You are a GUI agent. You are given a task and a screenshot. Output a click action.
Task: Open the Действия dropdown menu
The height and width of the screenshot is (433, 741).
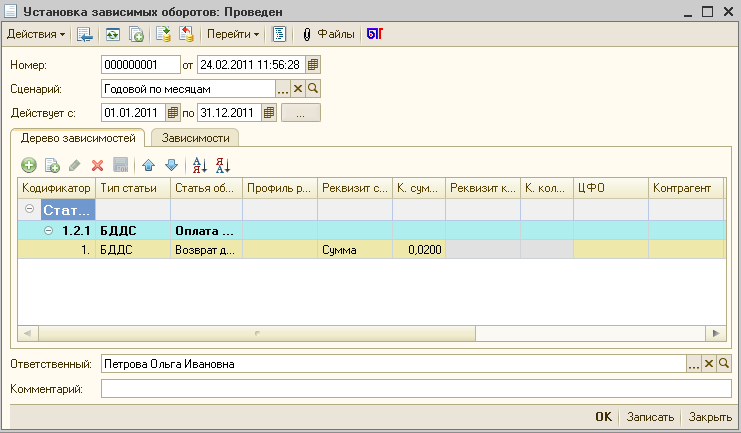click(x=37, y=34)
